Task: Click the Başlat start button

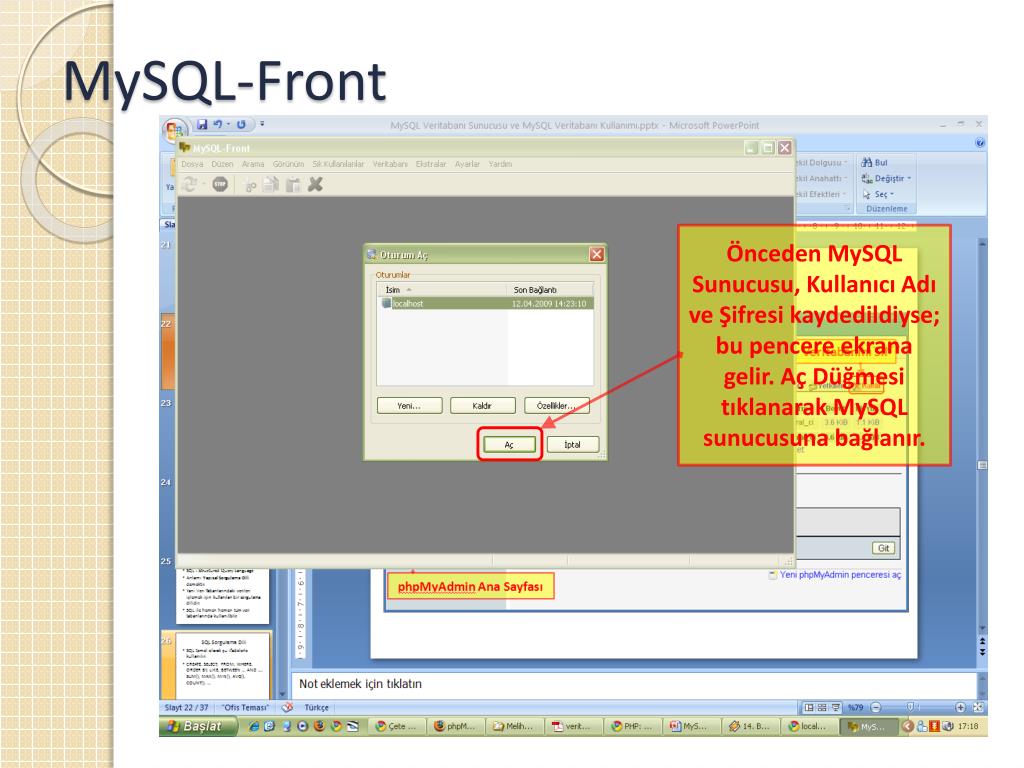Action: click(x=197, y=726)
